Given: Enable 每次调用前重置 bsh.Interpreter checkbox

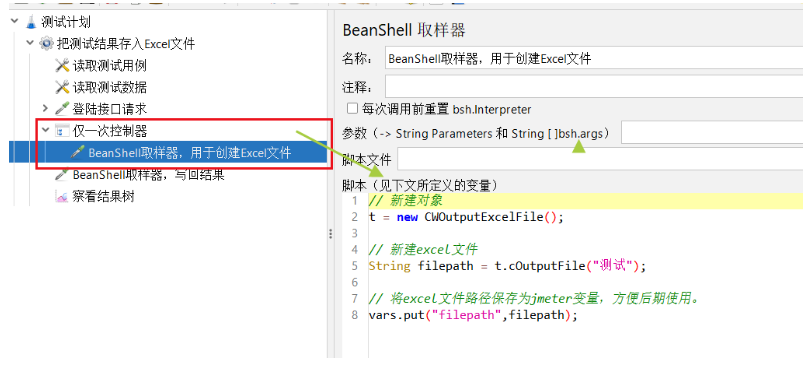Looking at the screenshot, I should (352, 109).
